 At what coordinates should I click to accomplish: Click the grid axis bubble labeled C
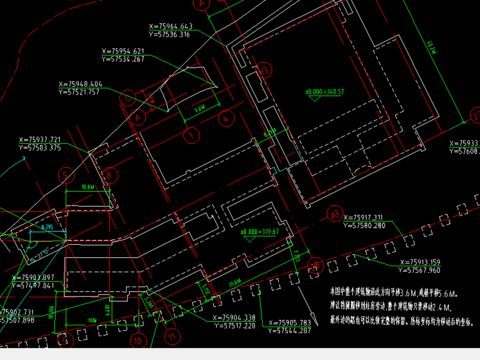[128, 98]
